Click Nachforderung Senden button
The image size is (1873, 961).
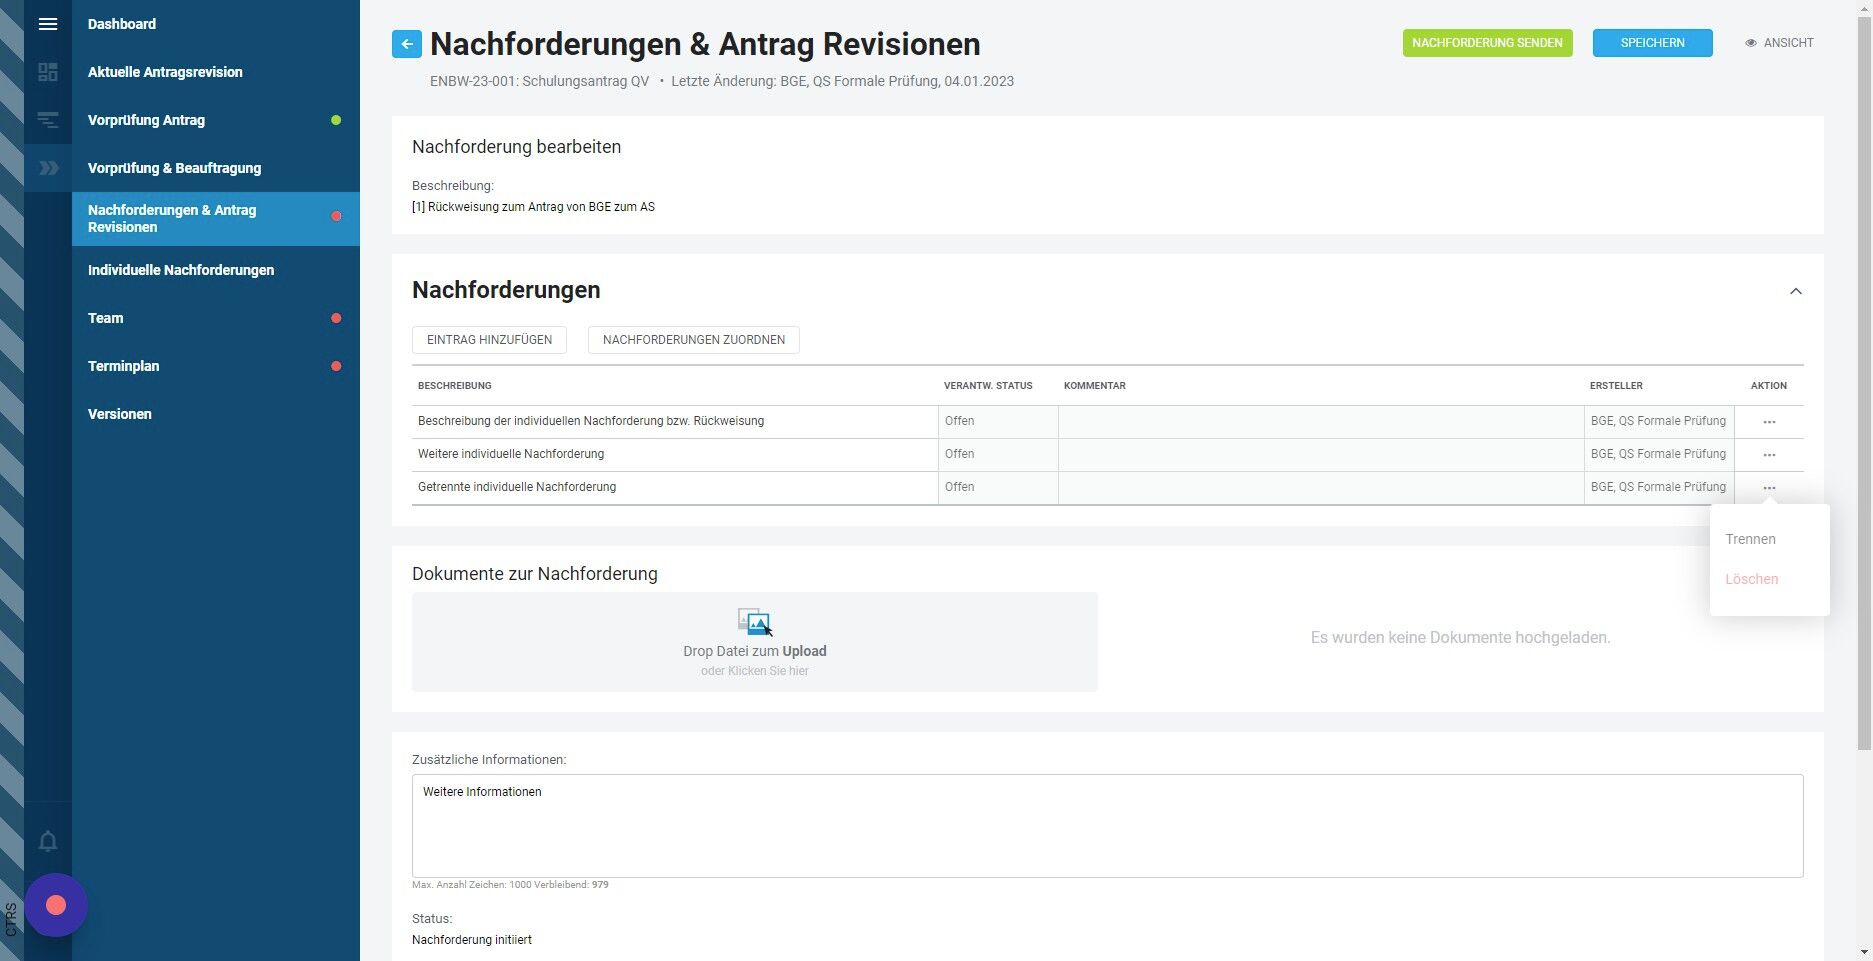coord(1487,43)
